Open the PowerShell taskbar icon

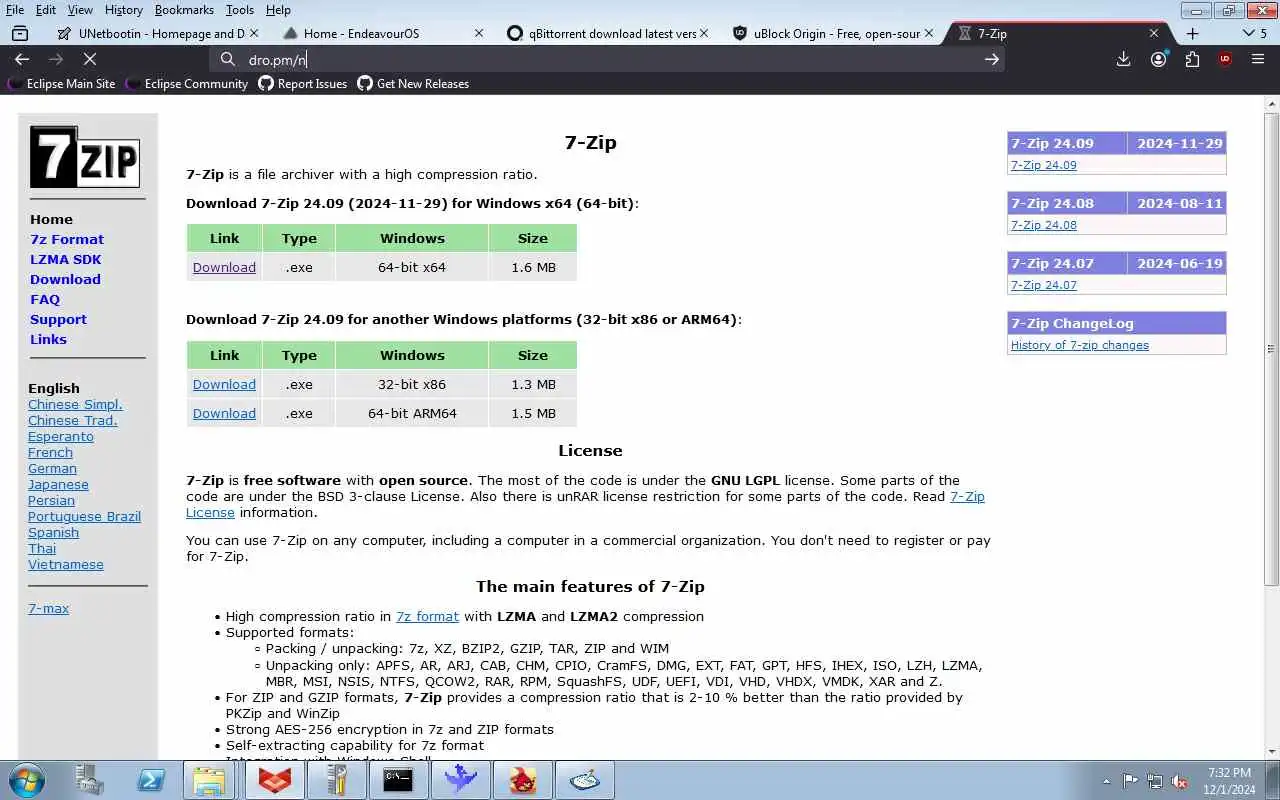tap(151, 780)
